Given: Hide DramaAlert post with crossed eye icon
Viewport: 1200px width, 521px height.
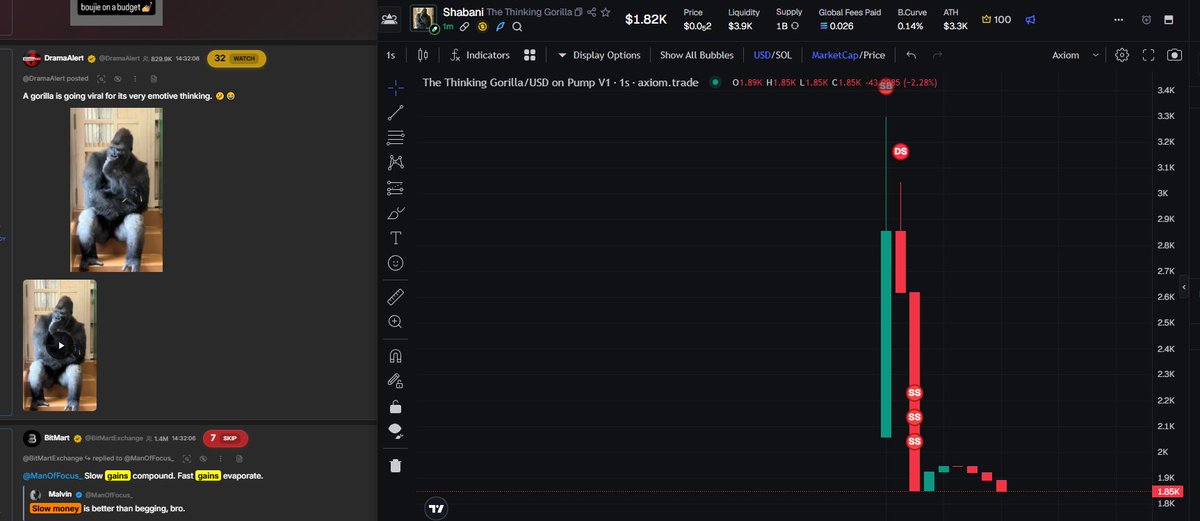Looking at the screenshot, I should point(118,77).
